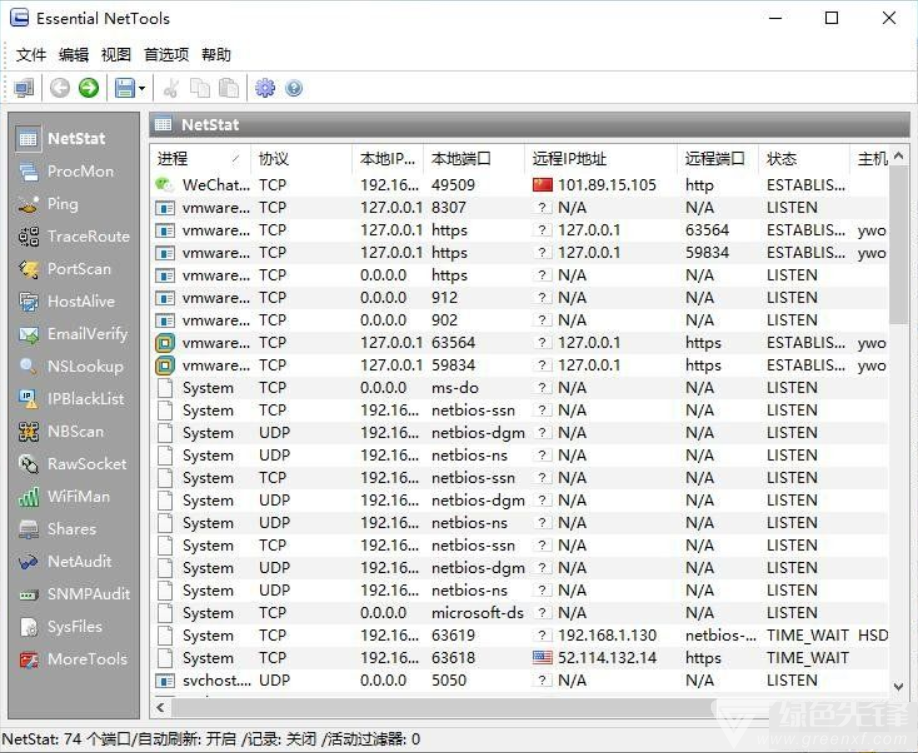Screen dimensions: 918x753
Task: Select the ms-do local port cell
Action: click(x=455, y=388)
